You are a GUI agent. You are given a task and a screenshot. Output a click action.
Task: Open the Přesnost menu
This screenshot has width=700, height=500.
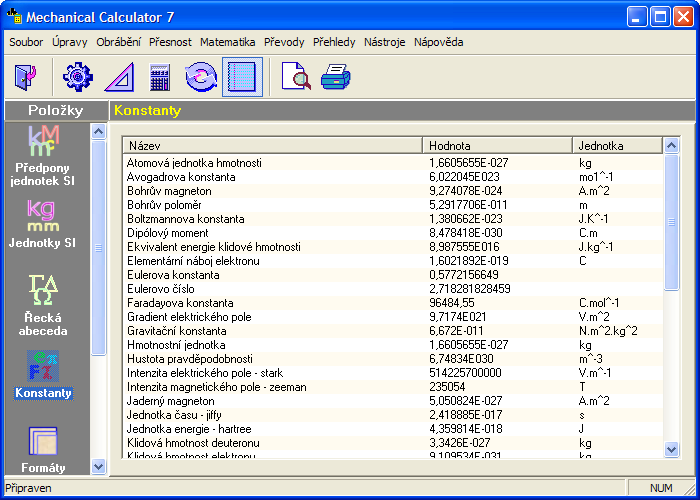click(x=170, y=42)
